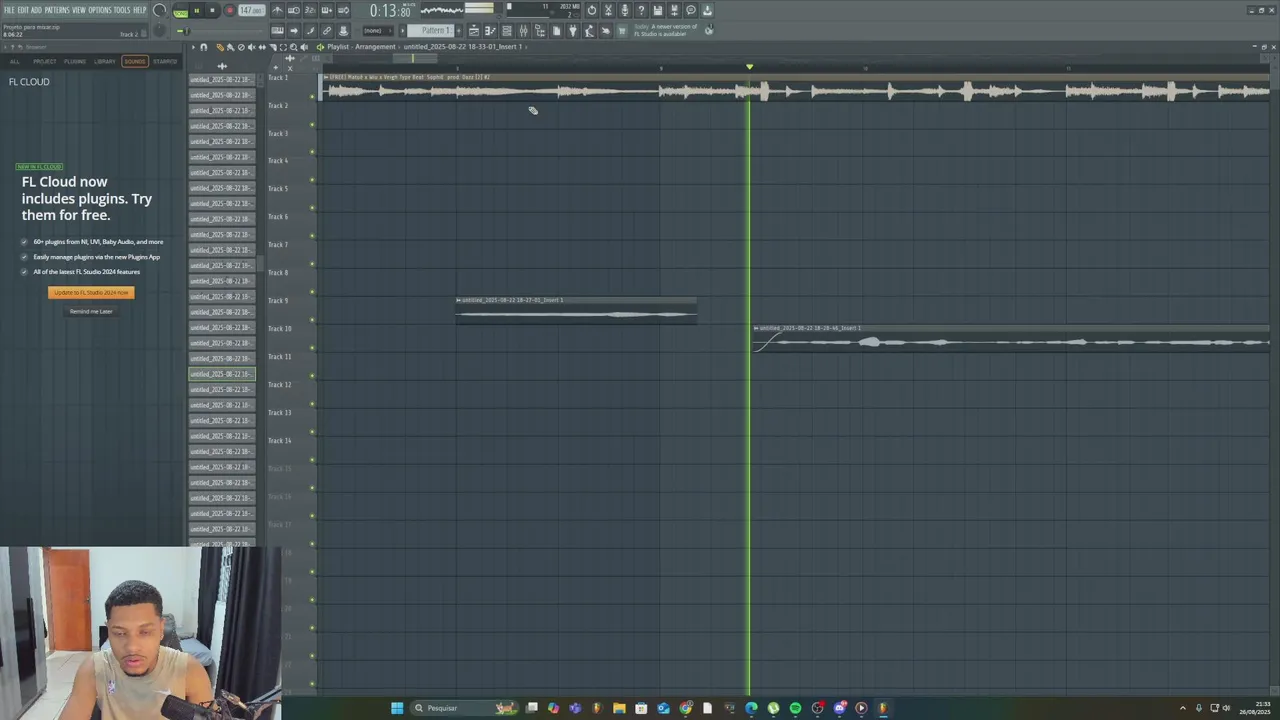The height and width of the screenshot is (720, 1280).
Task: Toggle wait for input before recording
Action: coord(294,10)
